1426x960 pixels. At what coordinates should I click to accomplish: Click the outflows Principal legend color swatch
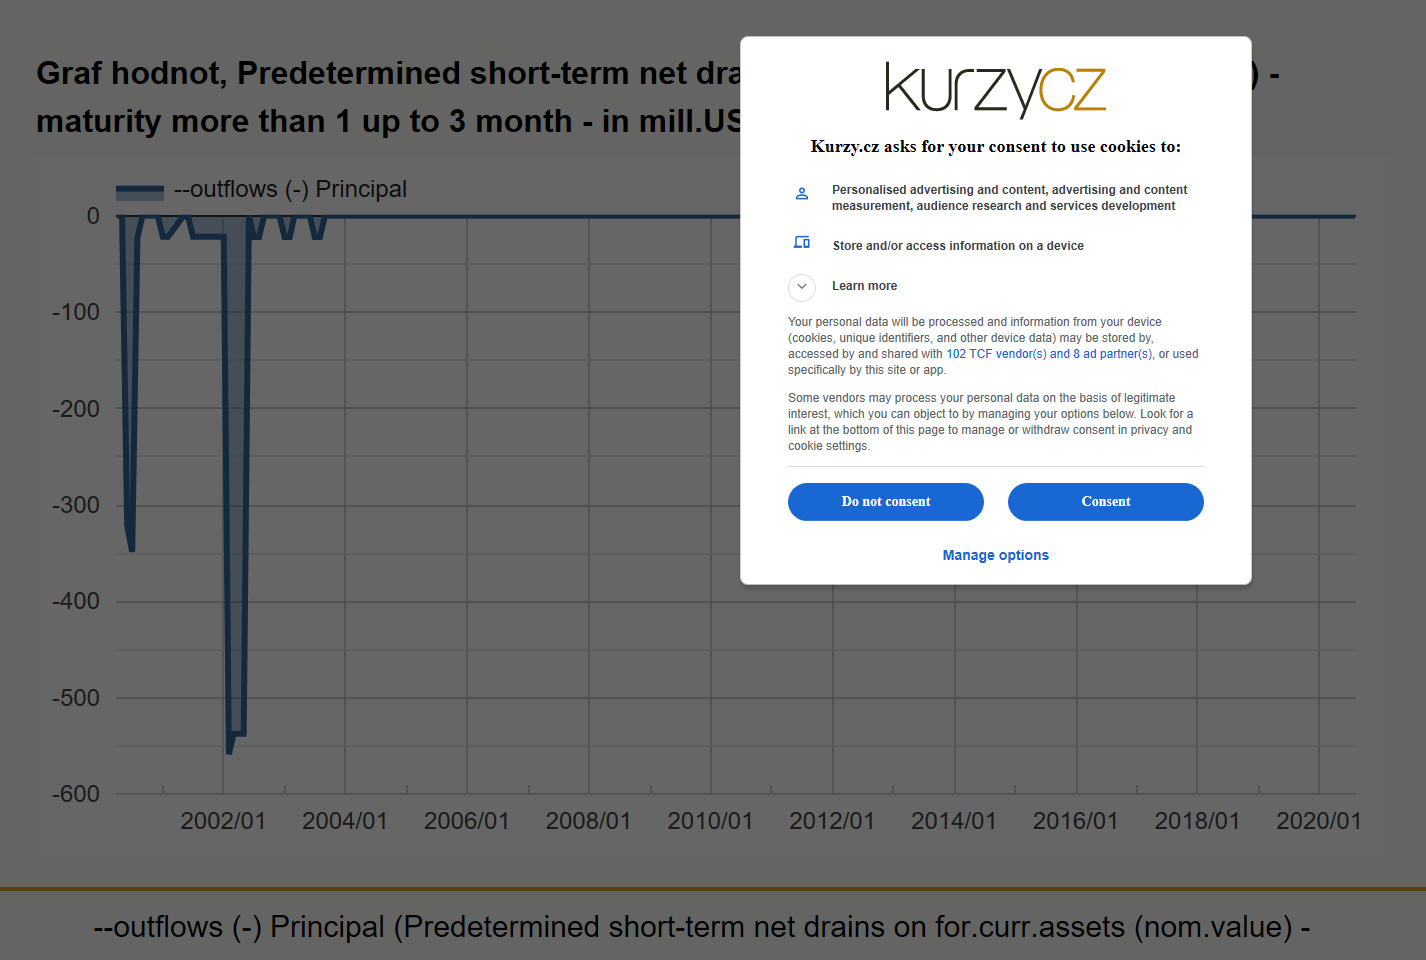tap(140, 192)
